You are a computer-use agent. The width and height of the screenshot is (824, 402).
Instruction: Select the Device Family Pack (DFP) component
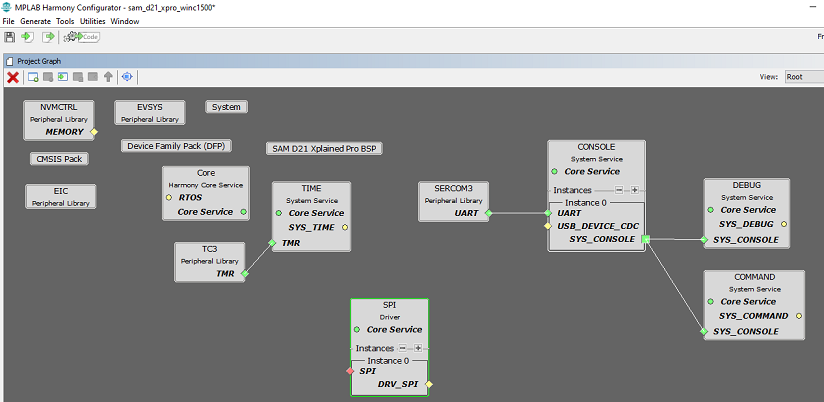175,145
